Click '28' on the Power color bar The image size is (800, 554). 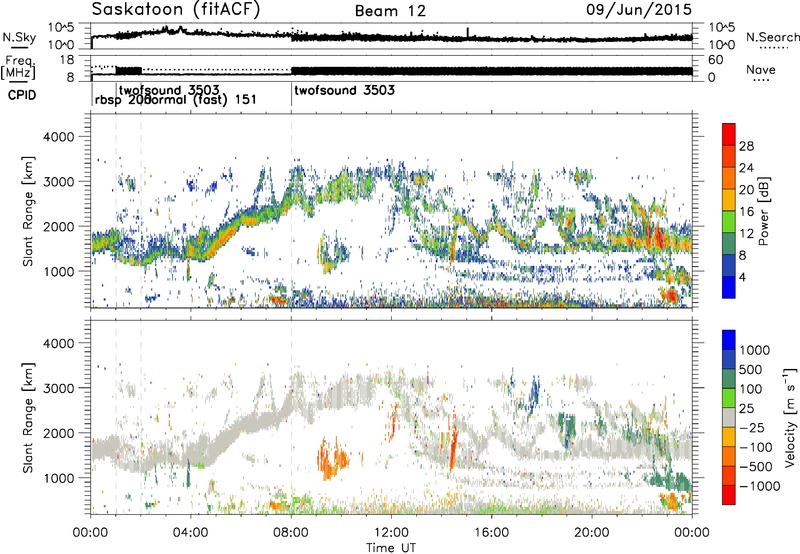[746, 146]
